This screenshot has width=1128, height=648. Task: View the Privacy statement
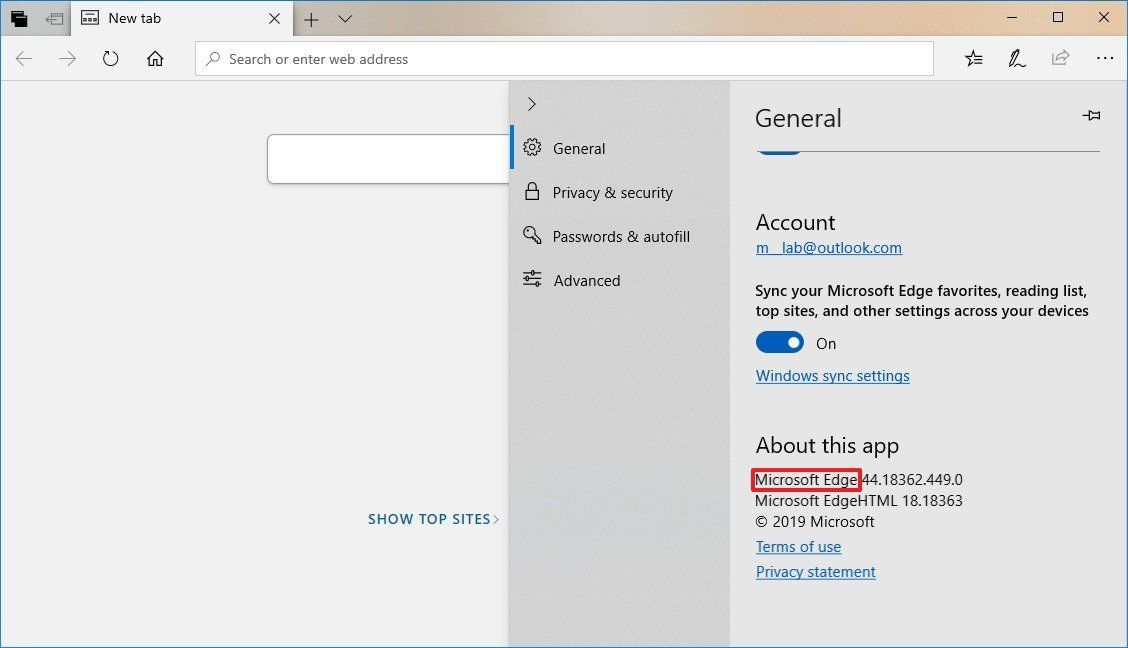click(x=815, y=571)
